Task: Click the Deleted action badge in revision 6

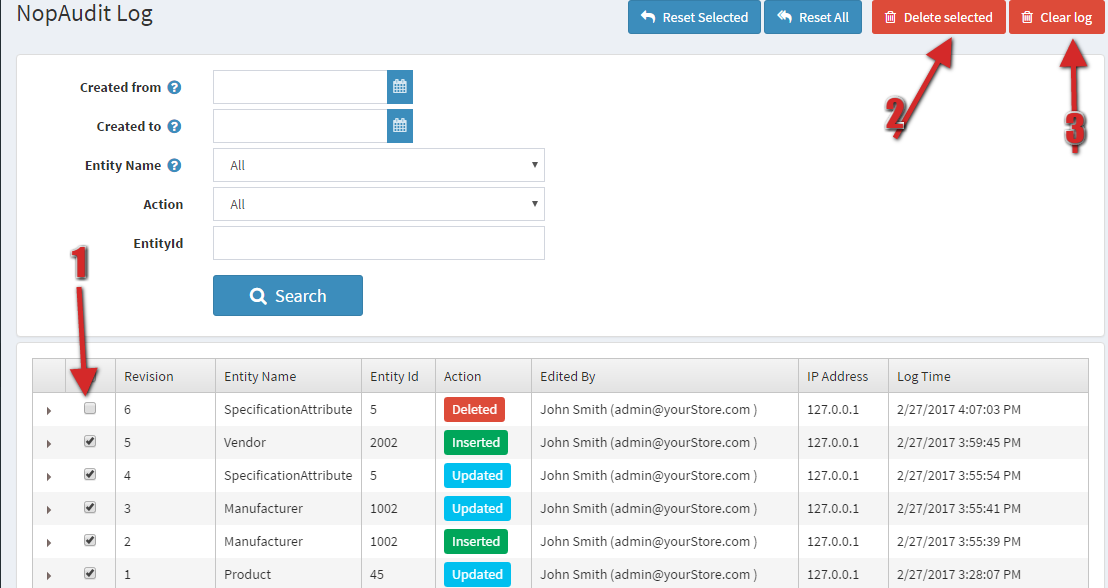Action: point(474,409)
